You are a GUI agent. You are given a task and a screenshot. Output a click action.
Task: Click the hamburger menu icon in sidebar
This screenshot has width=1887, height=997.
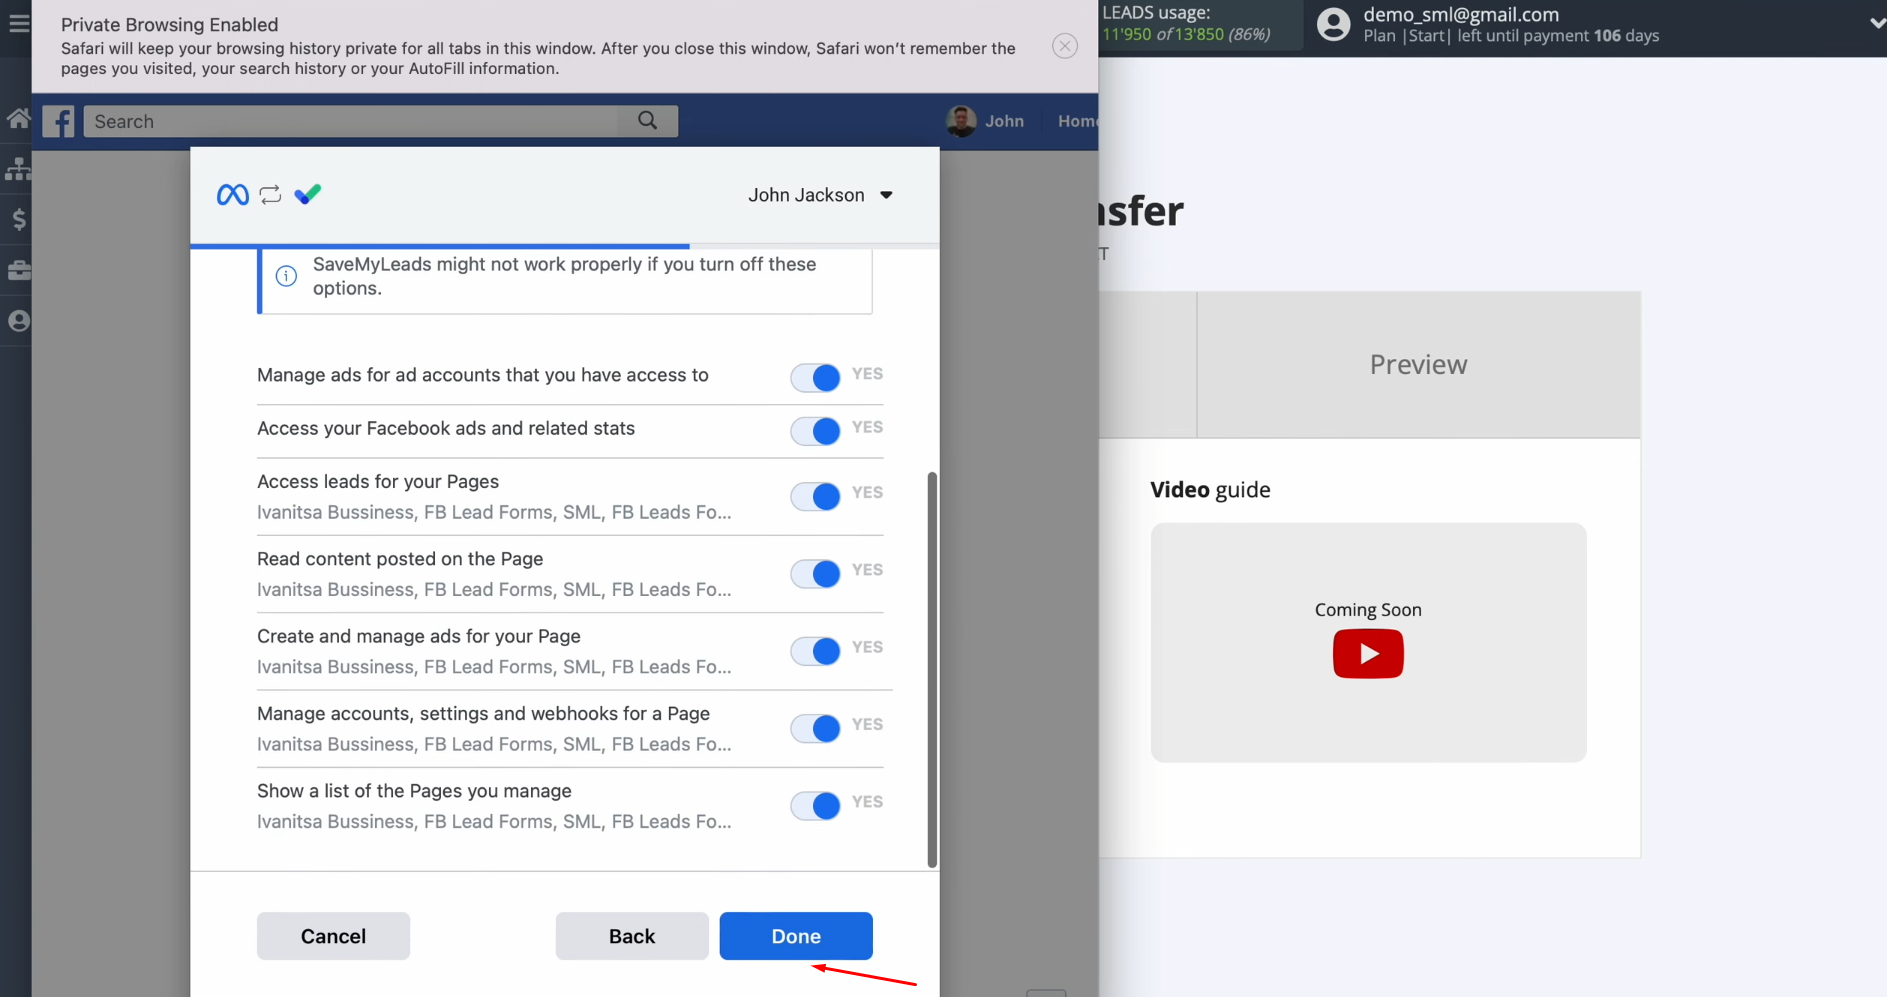[x=19, y=22]
